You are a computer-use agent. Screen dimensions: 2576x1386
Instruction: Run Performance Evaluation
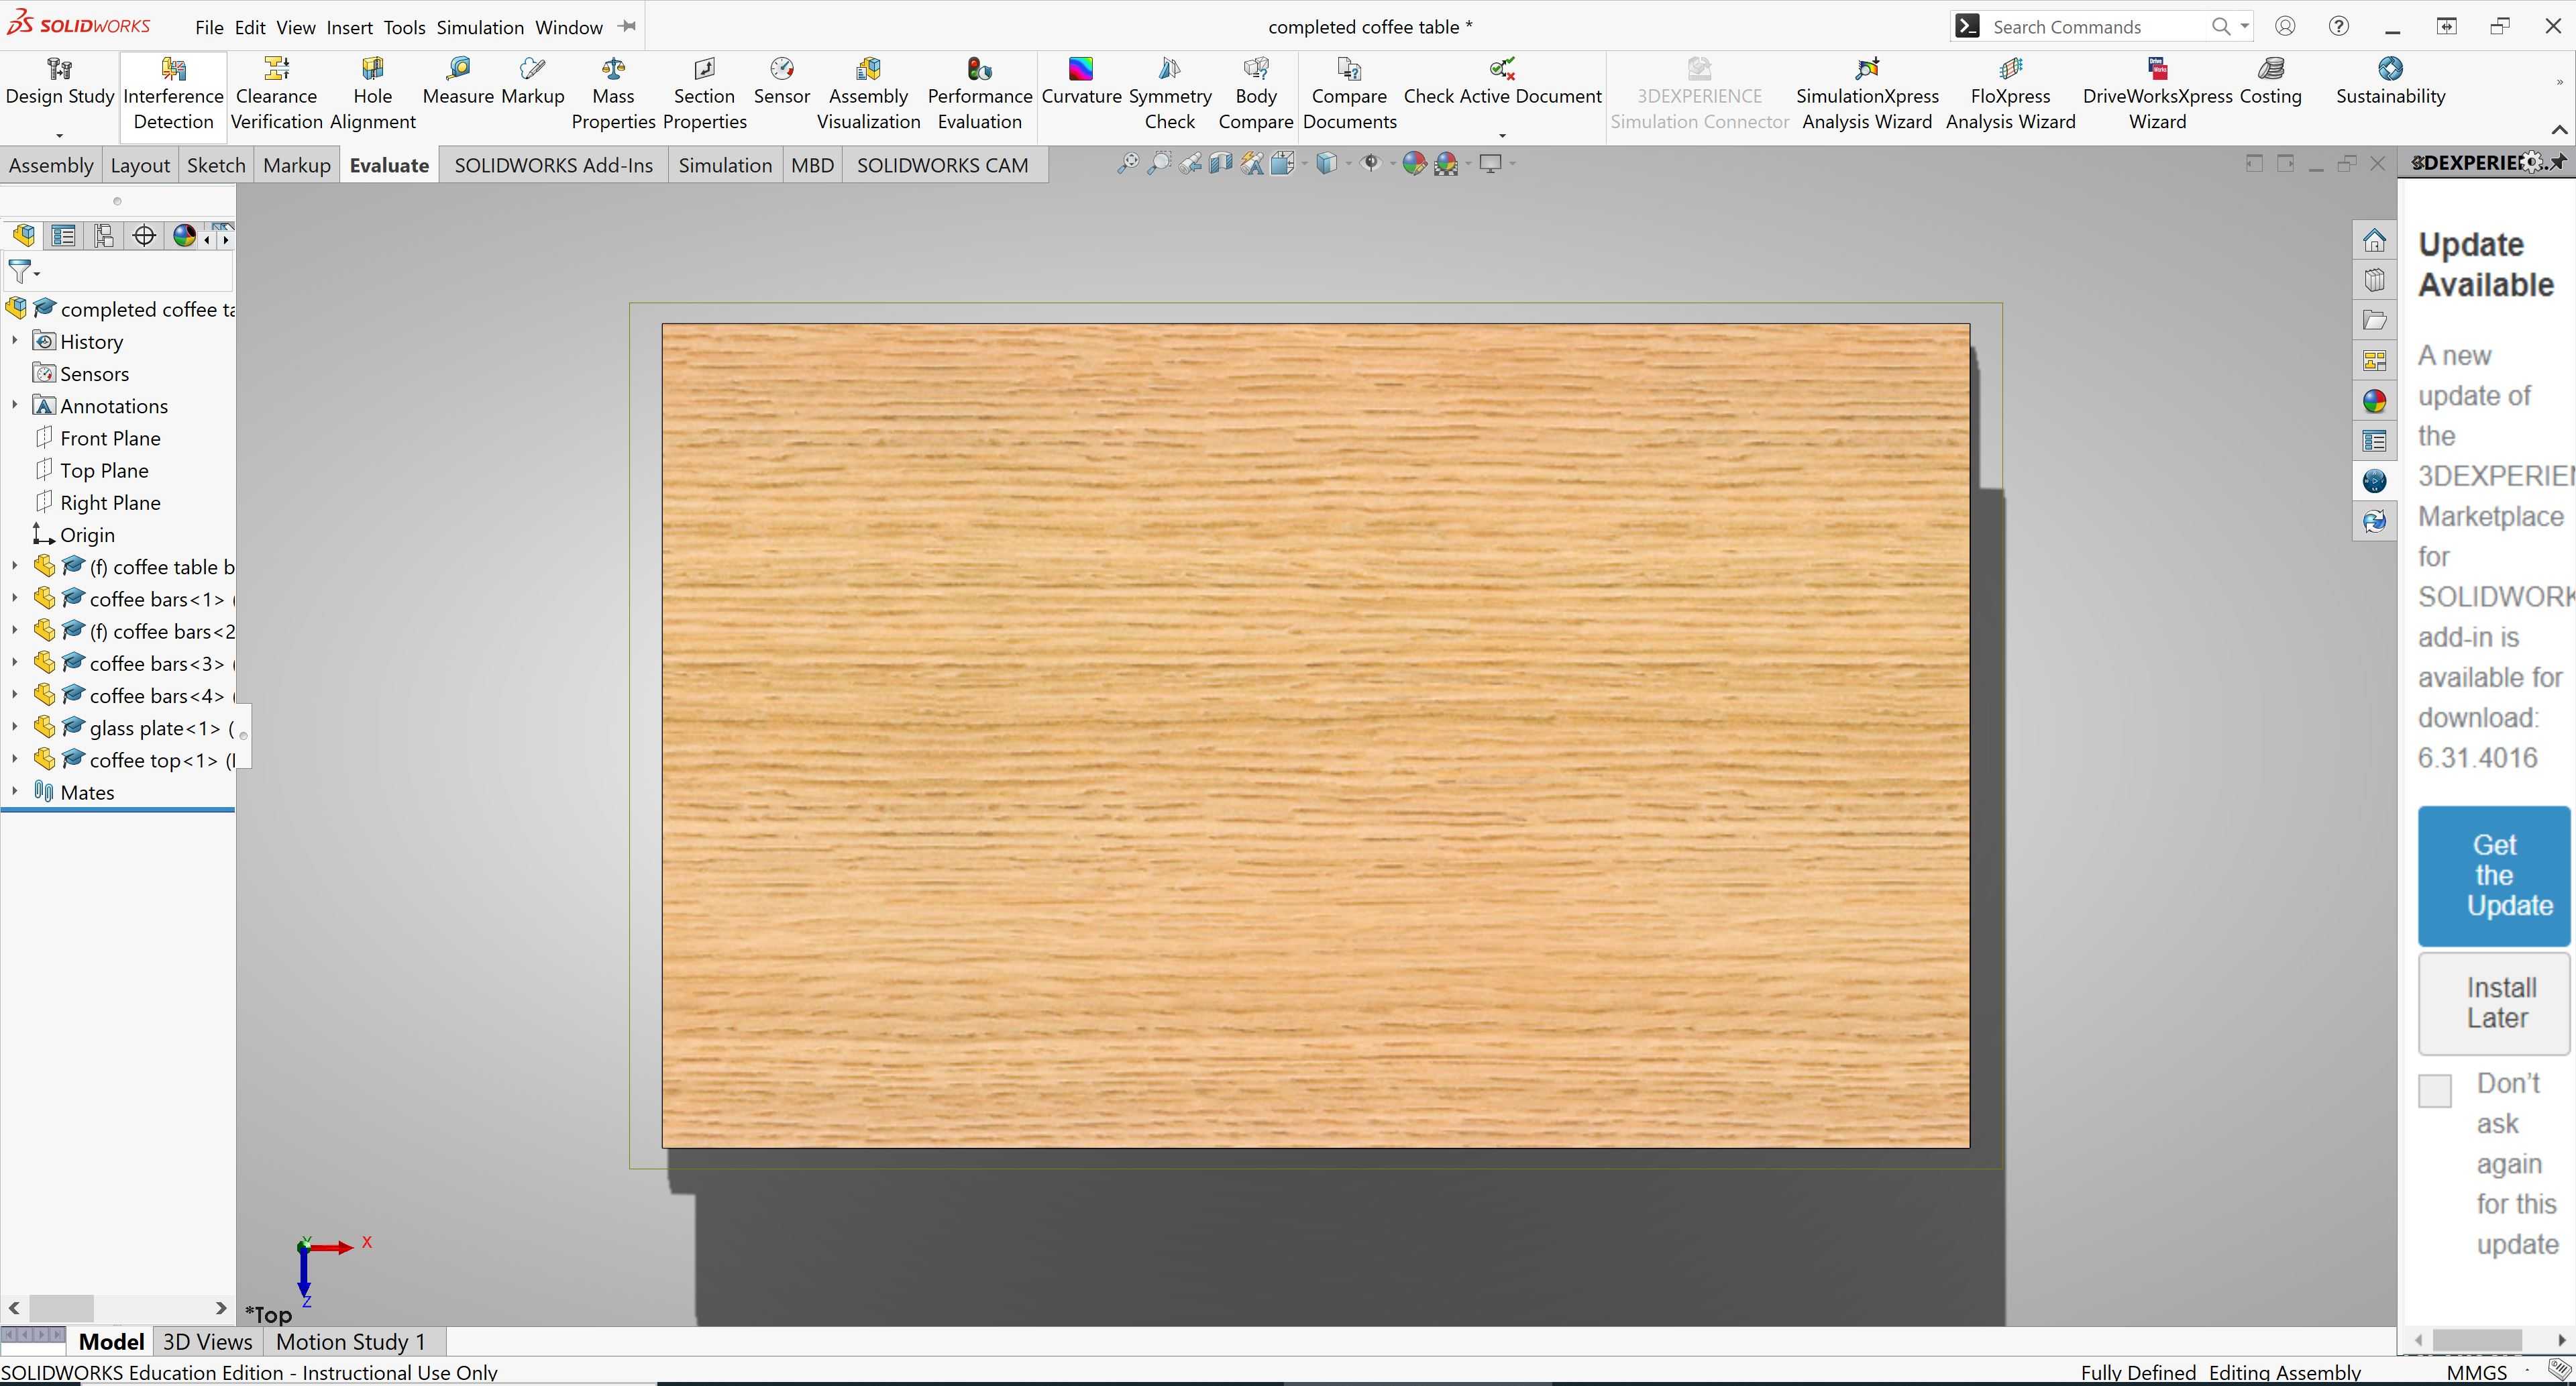point(979,94)
